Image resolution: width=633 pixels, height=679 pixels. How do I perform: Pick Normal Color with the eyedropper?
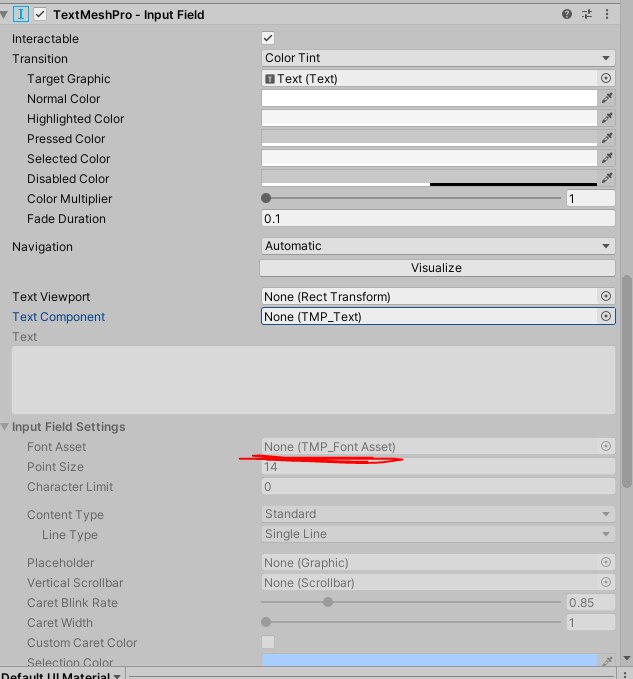[x=607, y=98]
